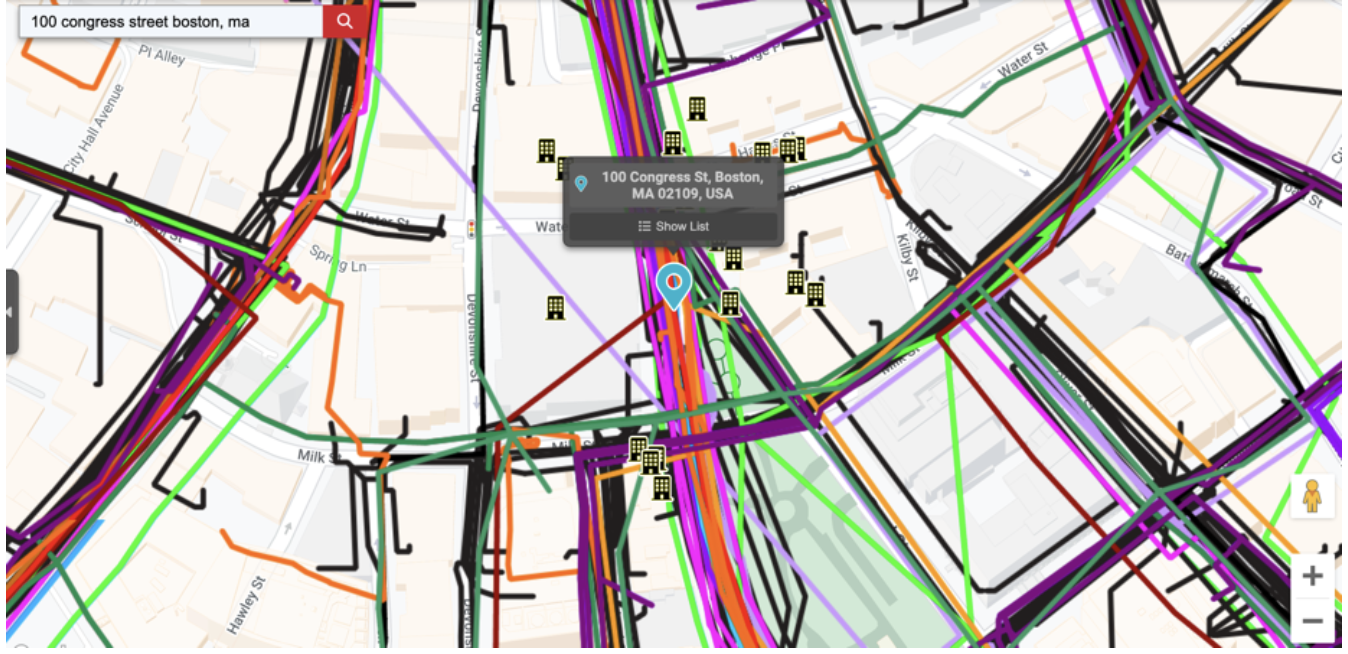Click the red search magnifier button
Image resolution: width=1348 pixels, height=654 pixels.
click(344, 21)
